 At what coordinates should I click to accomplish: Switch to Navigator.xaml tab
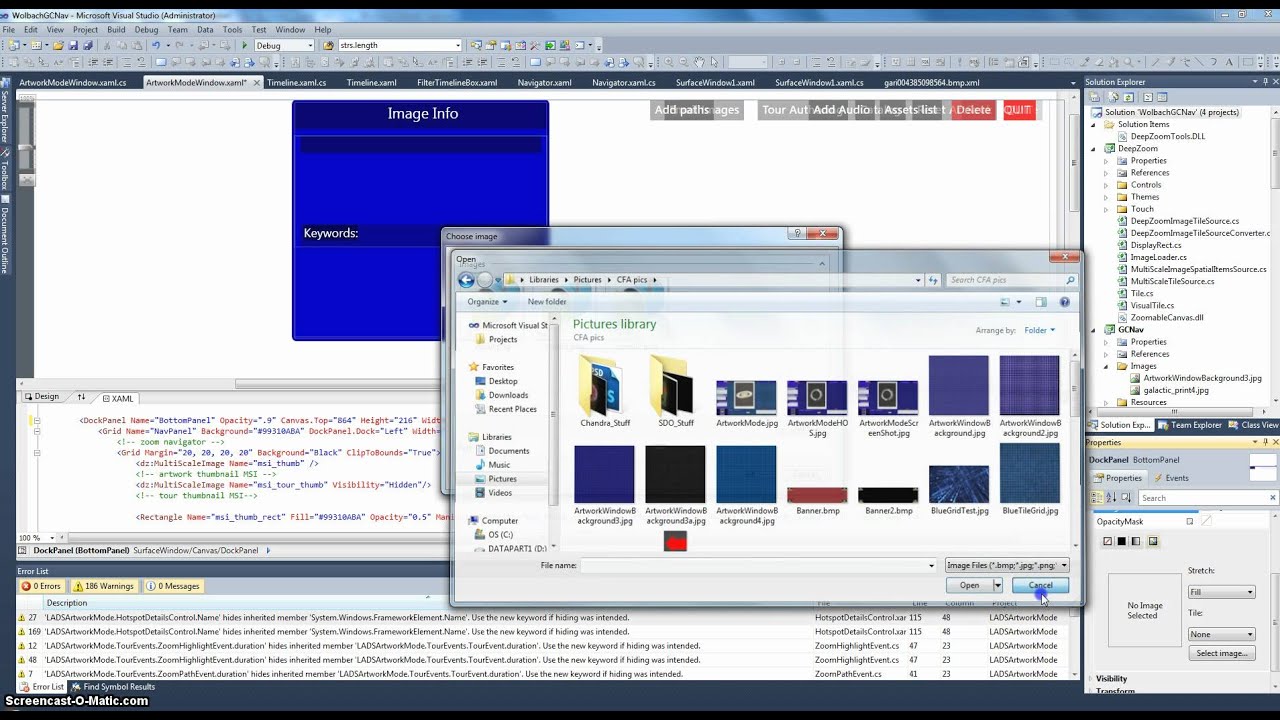[x=544, y=83]
